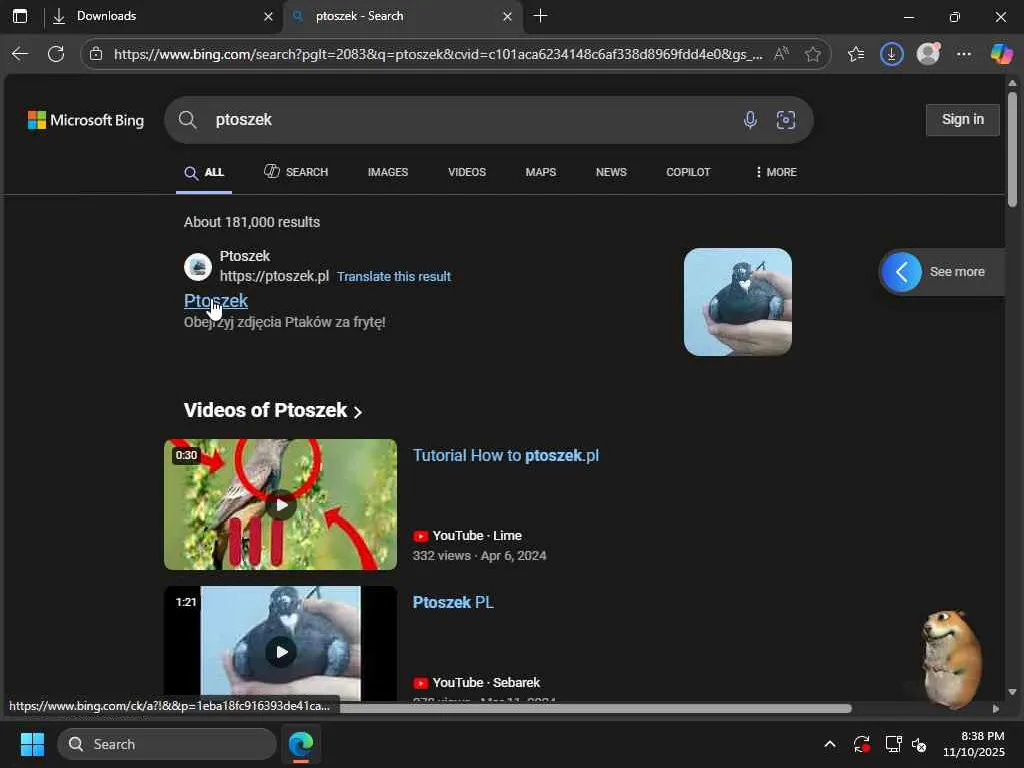Screen dimensions: 1024x768
Task: Open the Downloads toolbar icon
Action: click(891, 54)
